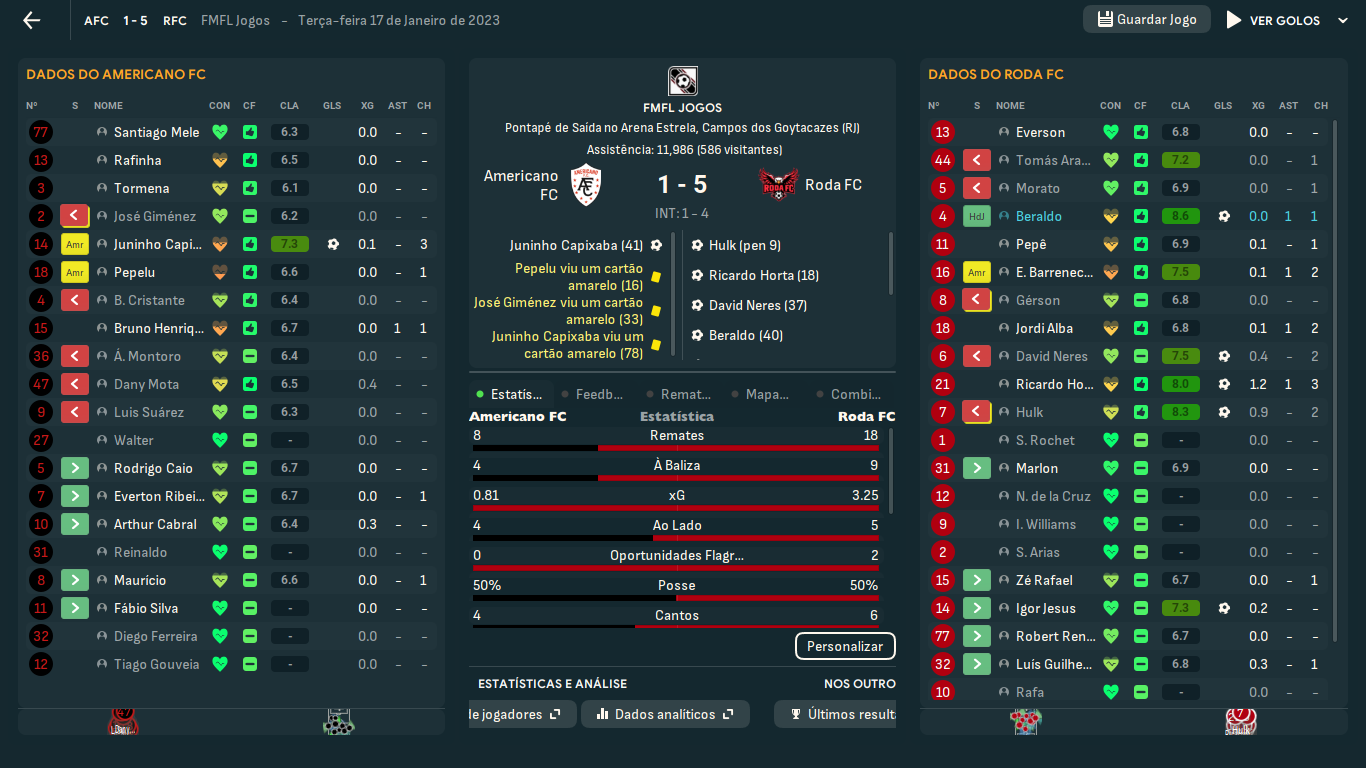Viewport: 1366px width, 768px height.
Task: Click the back arrow icon
Action: pos(32,20)
